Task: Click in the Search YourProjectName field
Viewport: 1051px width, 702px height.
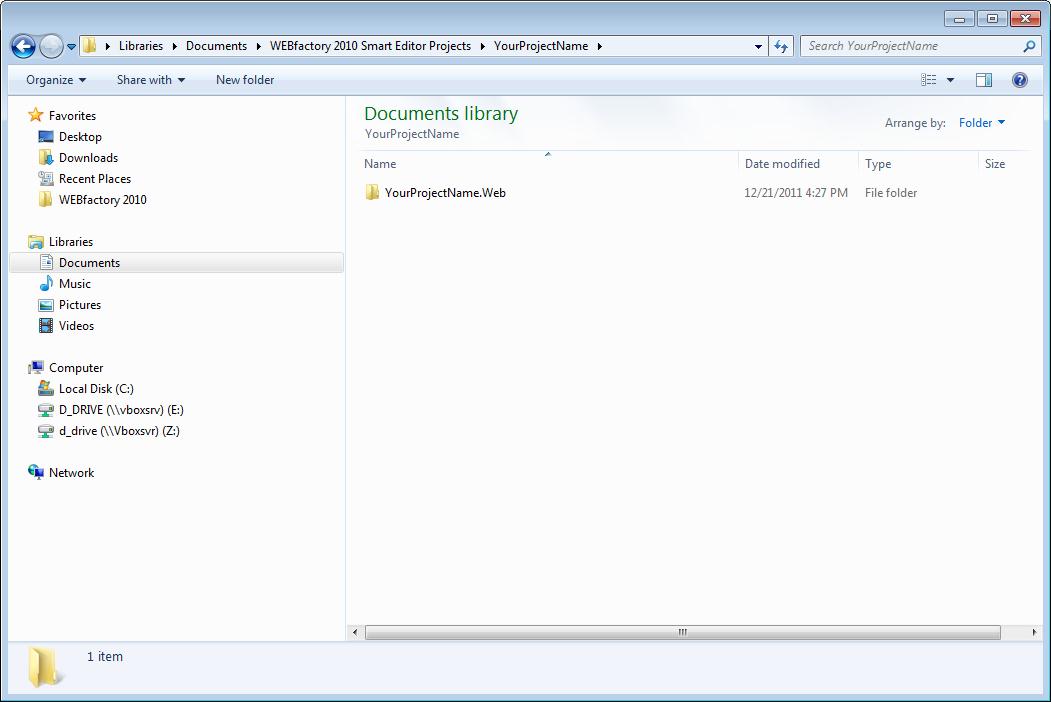Action: point(910,46)
